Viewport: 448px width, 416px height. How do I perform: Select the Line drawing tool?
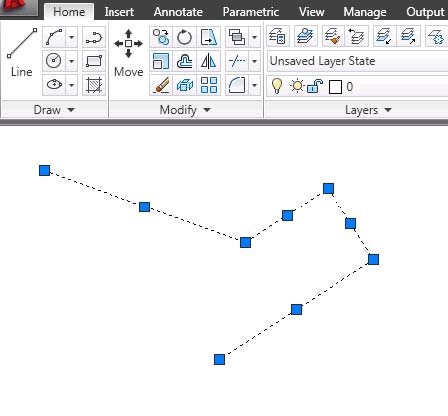tap(21, 53)
